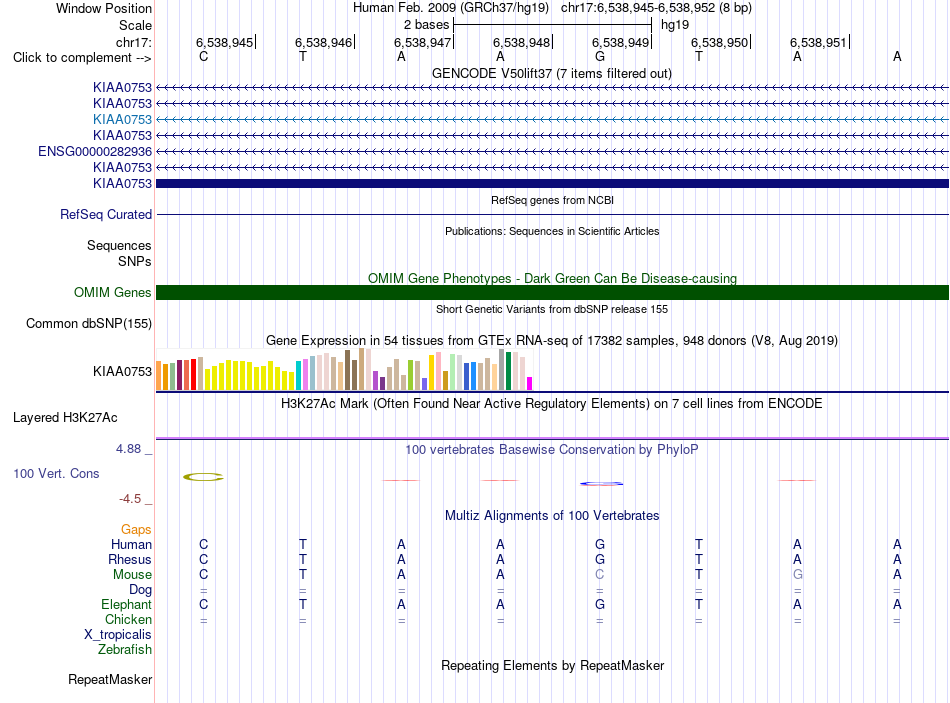950x703 pixels.
Task: Click the gray G in the Mouse row
Action: pyautogui.click(x=798, y=575)
